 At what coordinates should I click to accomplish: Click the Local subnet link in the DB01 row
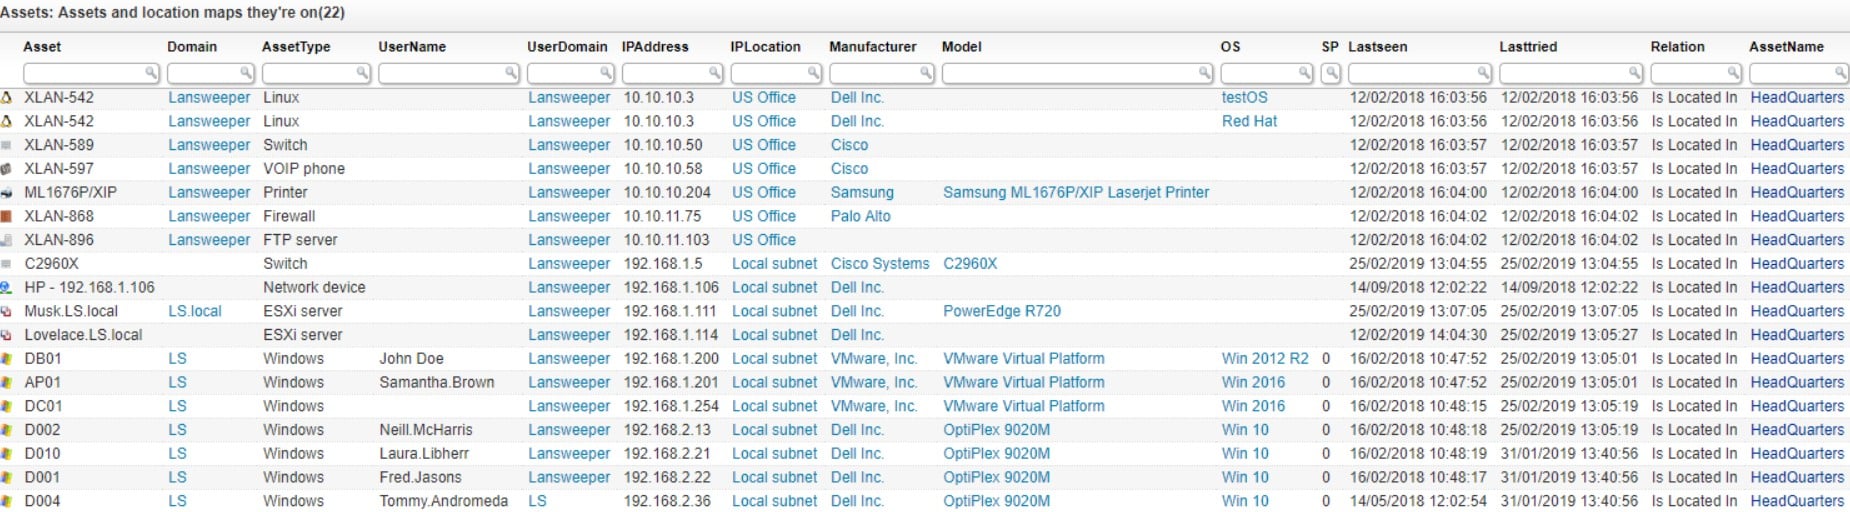click(x=775, y=359)
